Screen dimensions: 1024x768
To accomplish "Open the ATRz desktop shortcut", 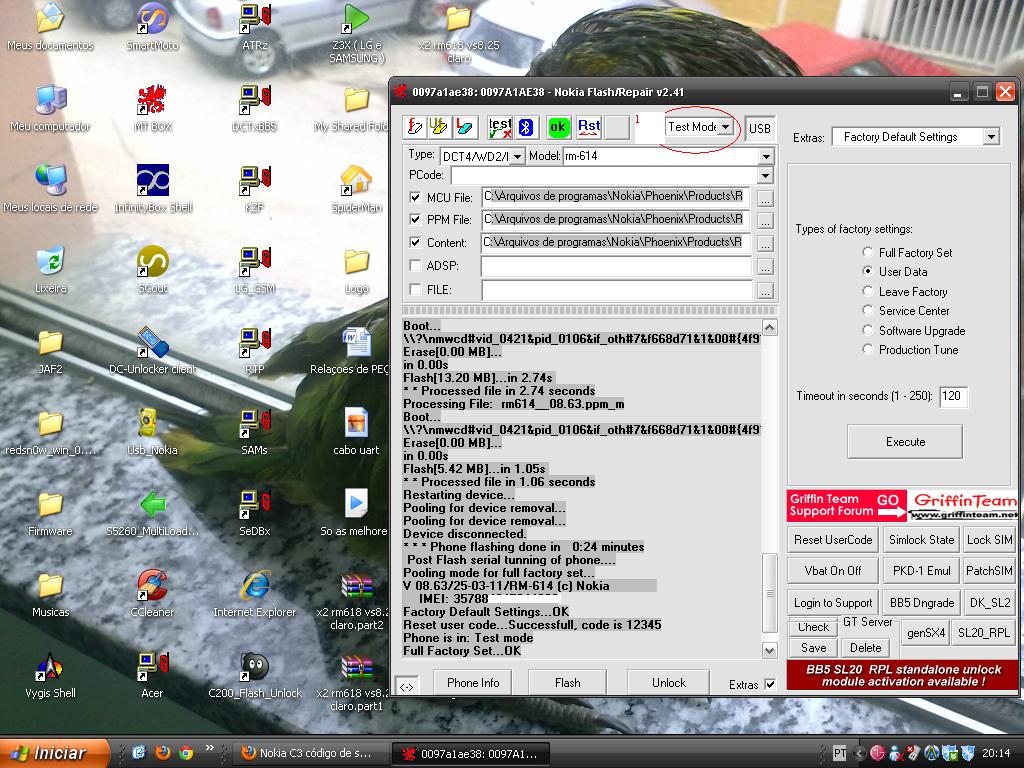I will (255, 27).
